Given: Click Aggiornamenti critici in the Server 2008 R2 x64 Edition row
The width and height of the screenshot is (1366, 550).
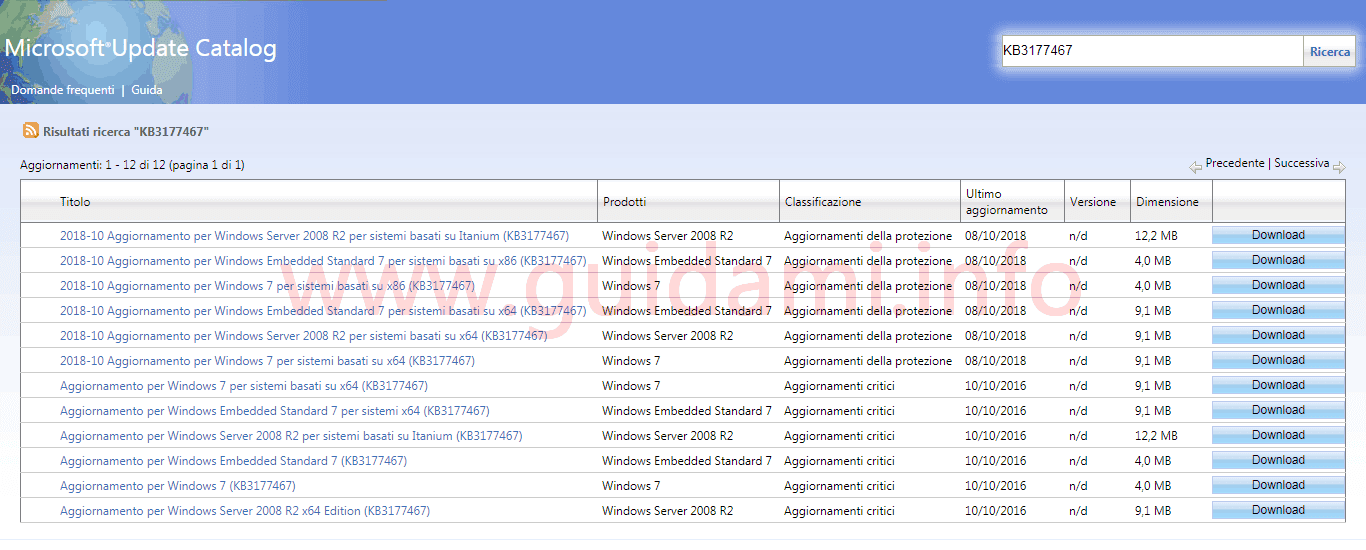Looking at the screenshot, I should (839, 511).
